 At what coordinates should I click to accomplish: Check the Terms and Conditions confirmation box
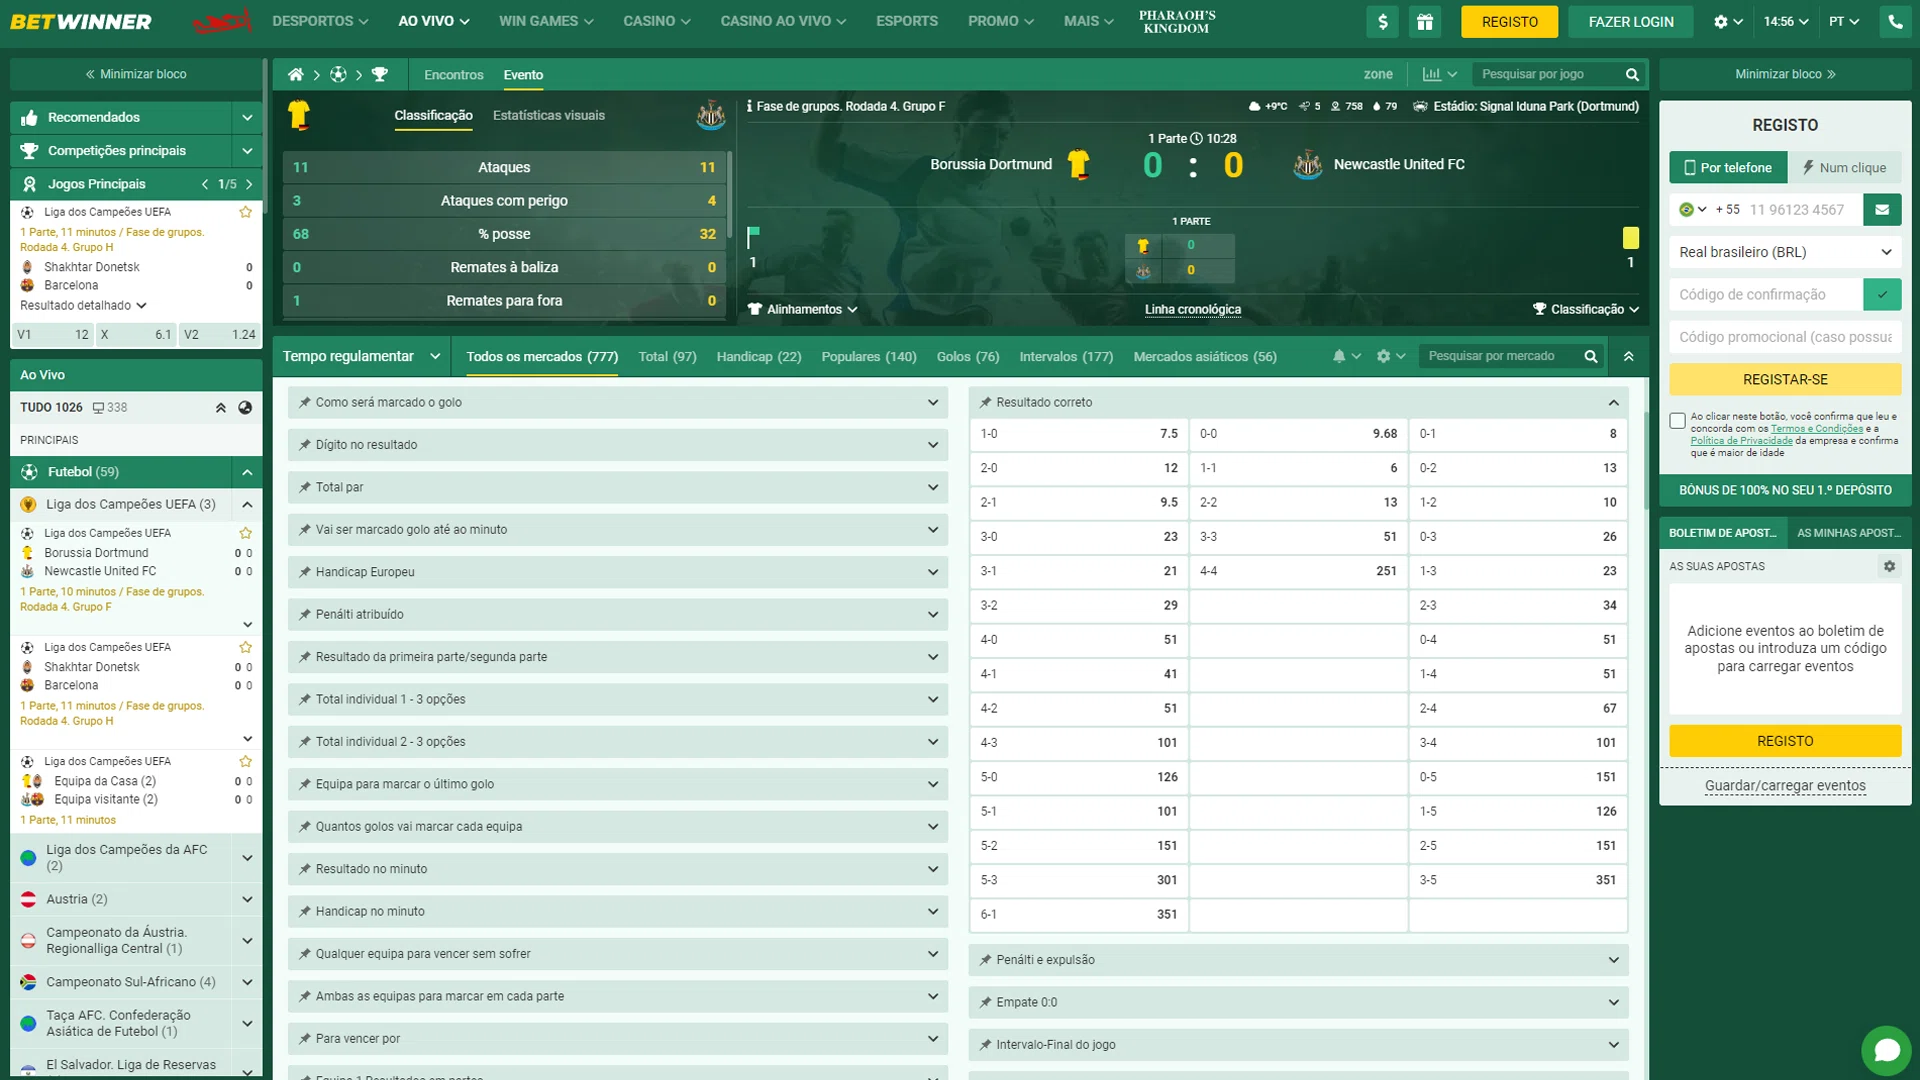(1676, 421)
